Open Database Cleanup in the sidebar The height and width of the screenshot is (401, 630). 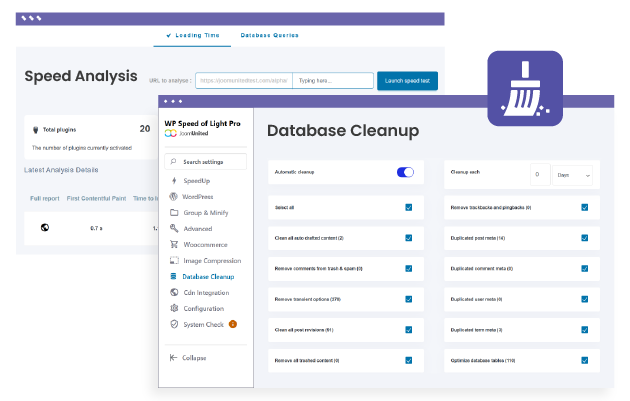pyautogui.click(x=207, y=276)
